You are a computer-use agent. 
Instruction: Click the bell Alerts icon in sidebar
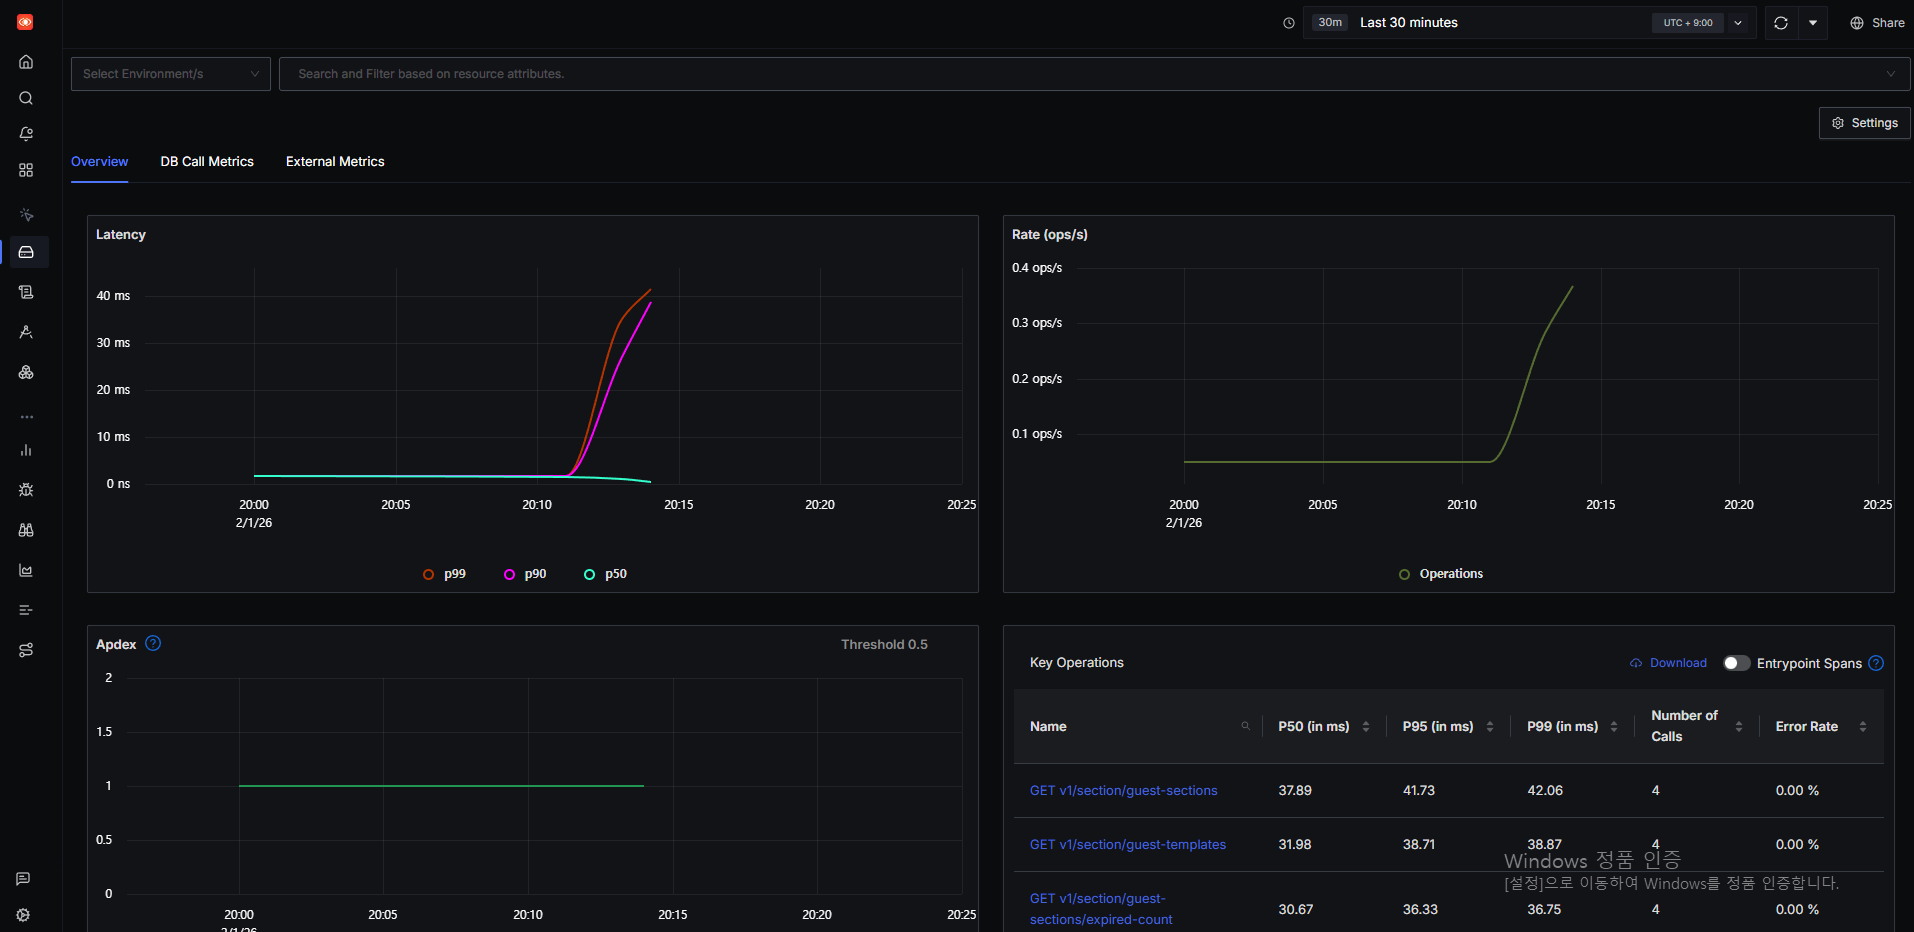tap(26, 134)
